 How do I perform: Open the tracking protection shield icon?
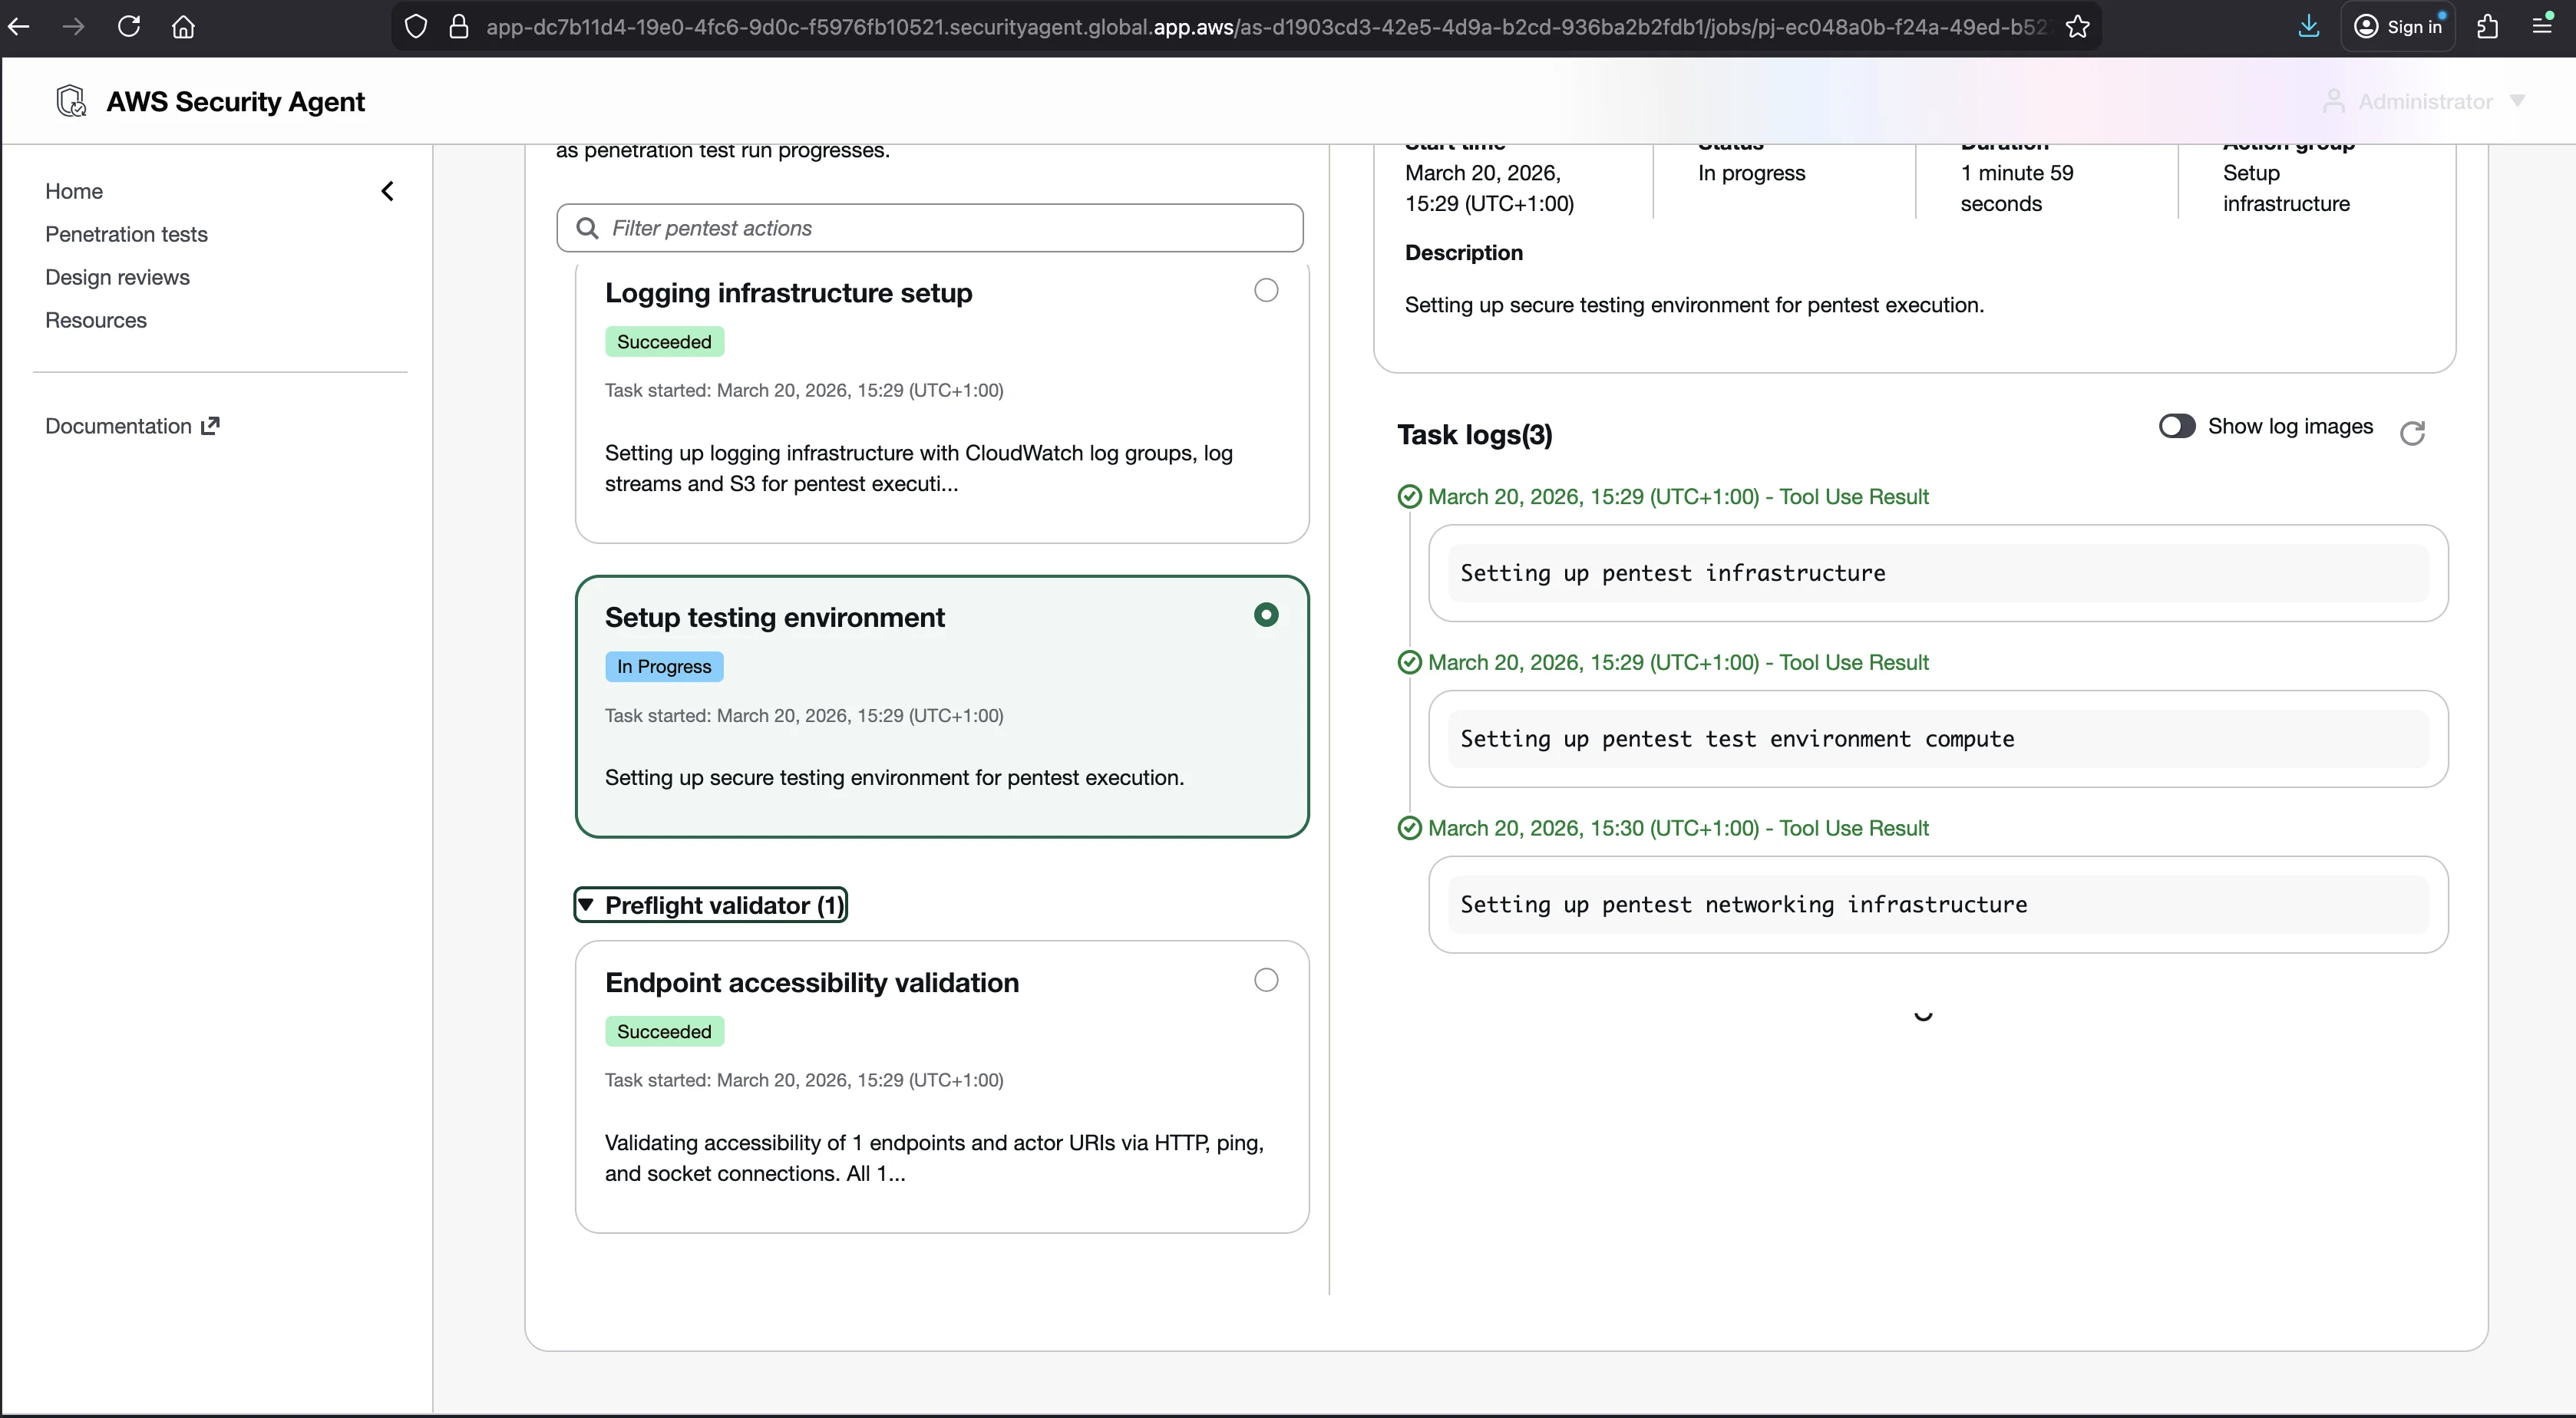tap(416, 27)
